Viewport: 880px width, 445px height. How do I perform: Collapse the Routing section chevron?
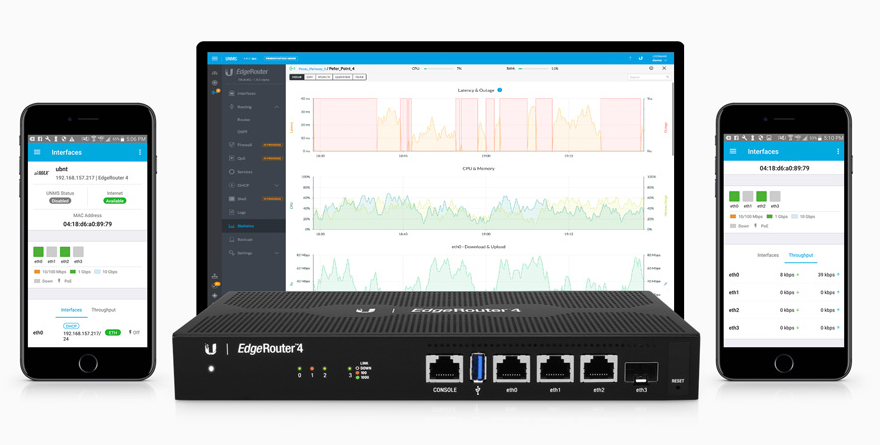tap(277, 107)
